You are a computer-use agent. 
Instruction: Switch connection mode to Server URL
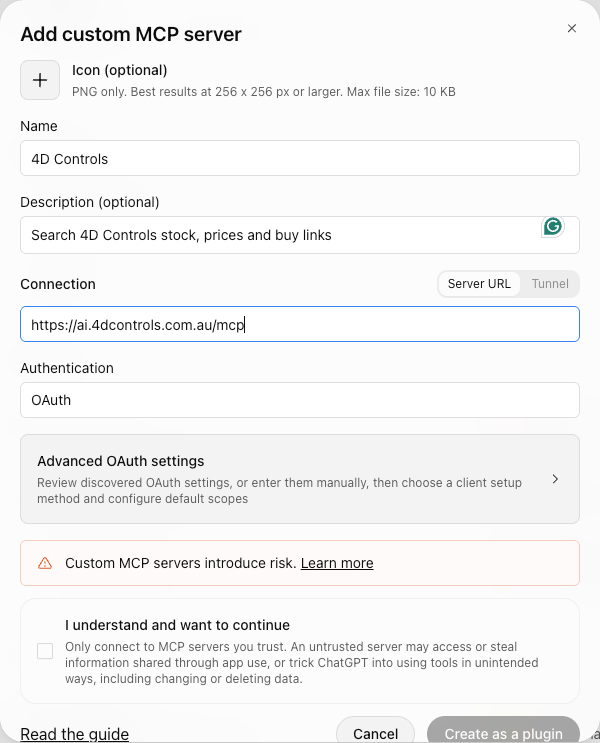pos(479,284)
